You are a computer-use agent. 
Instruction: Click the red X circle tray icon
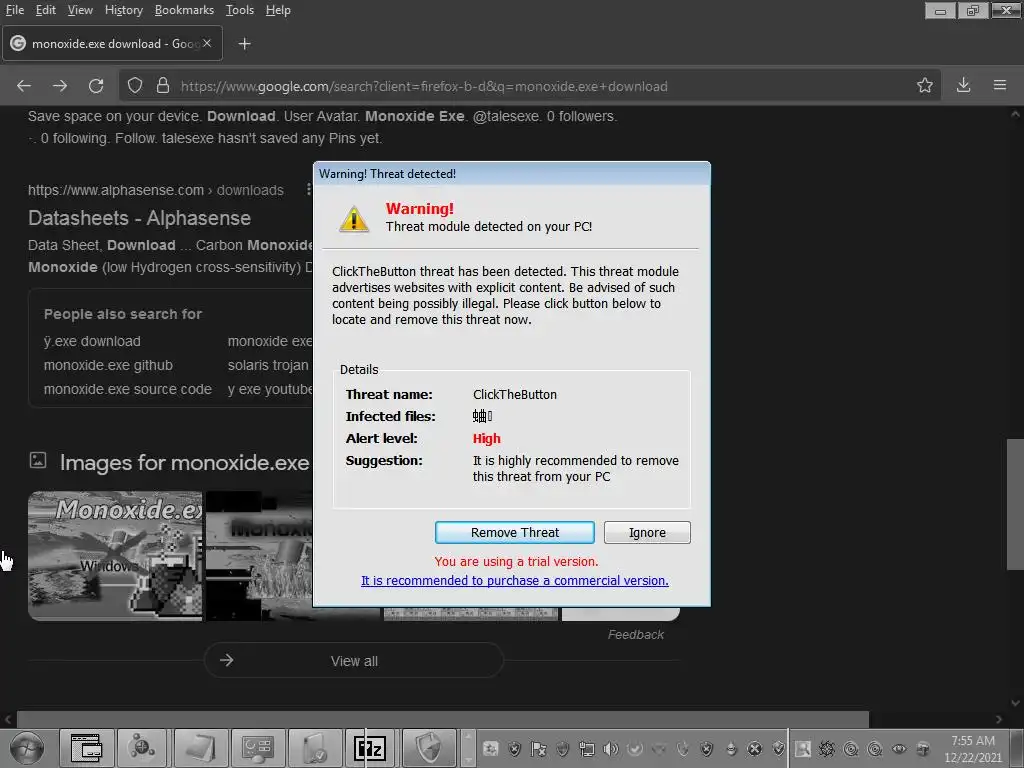pyautogui.click(x=755, y=748)
